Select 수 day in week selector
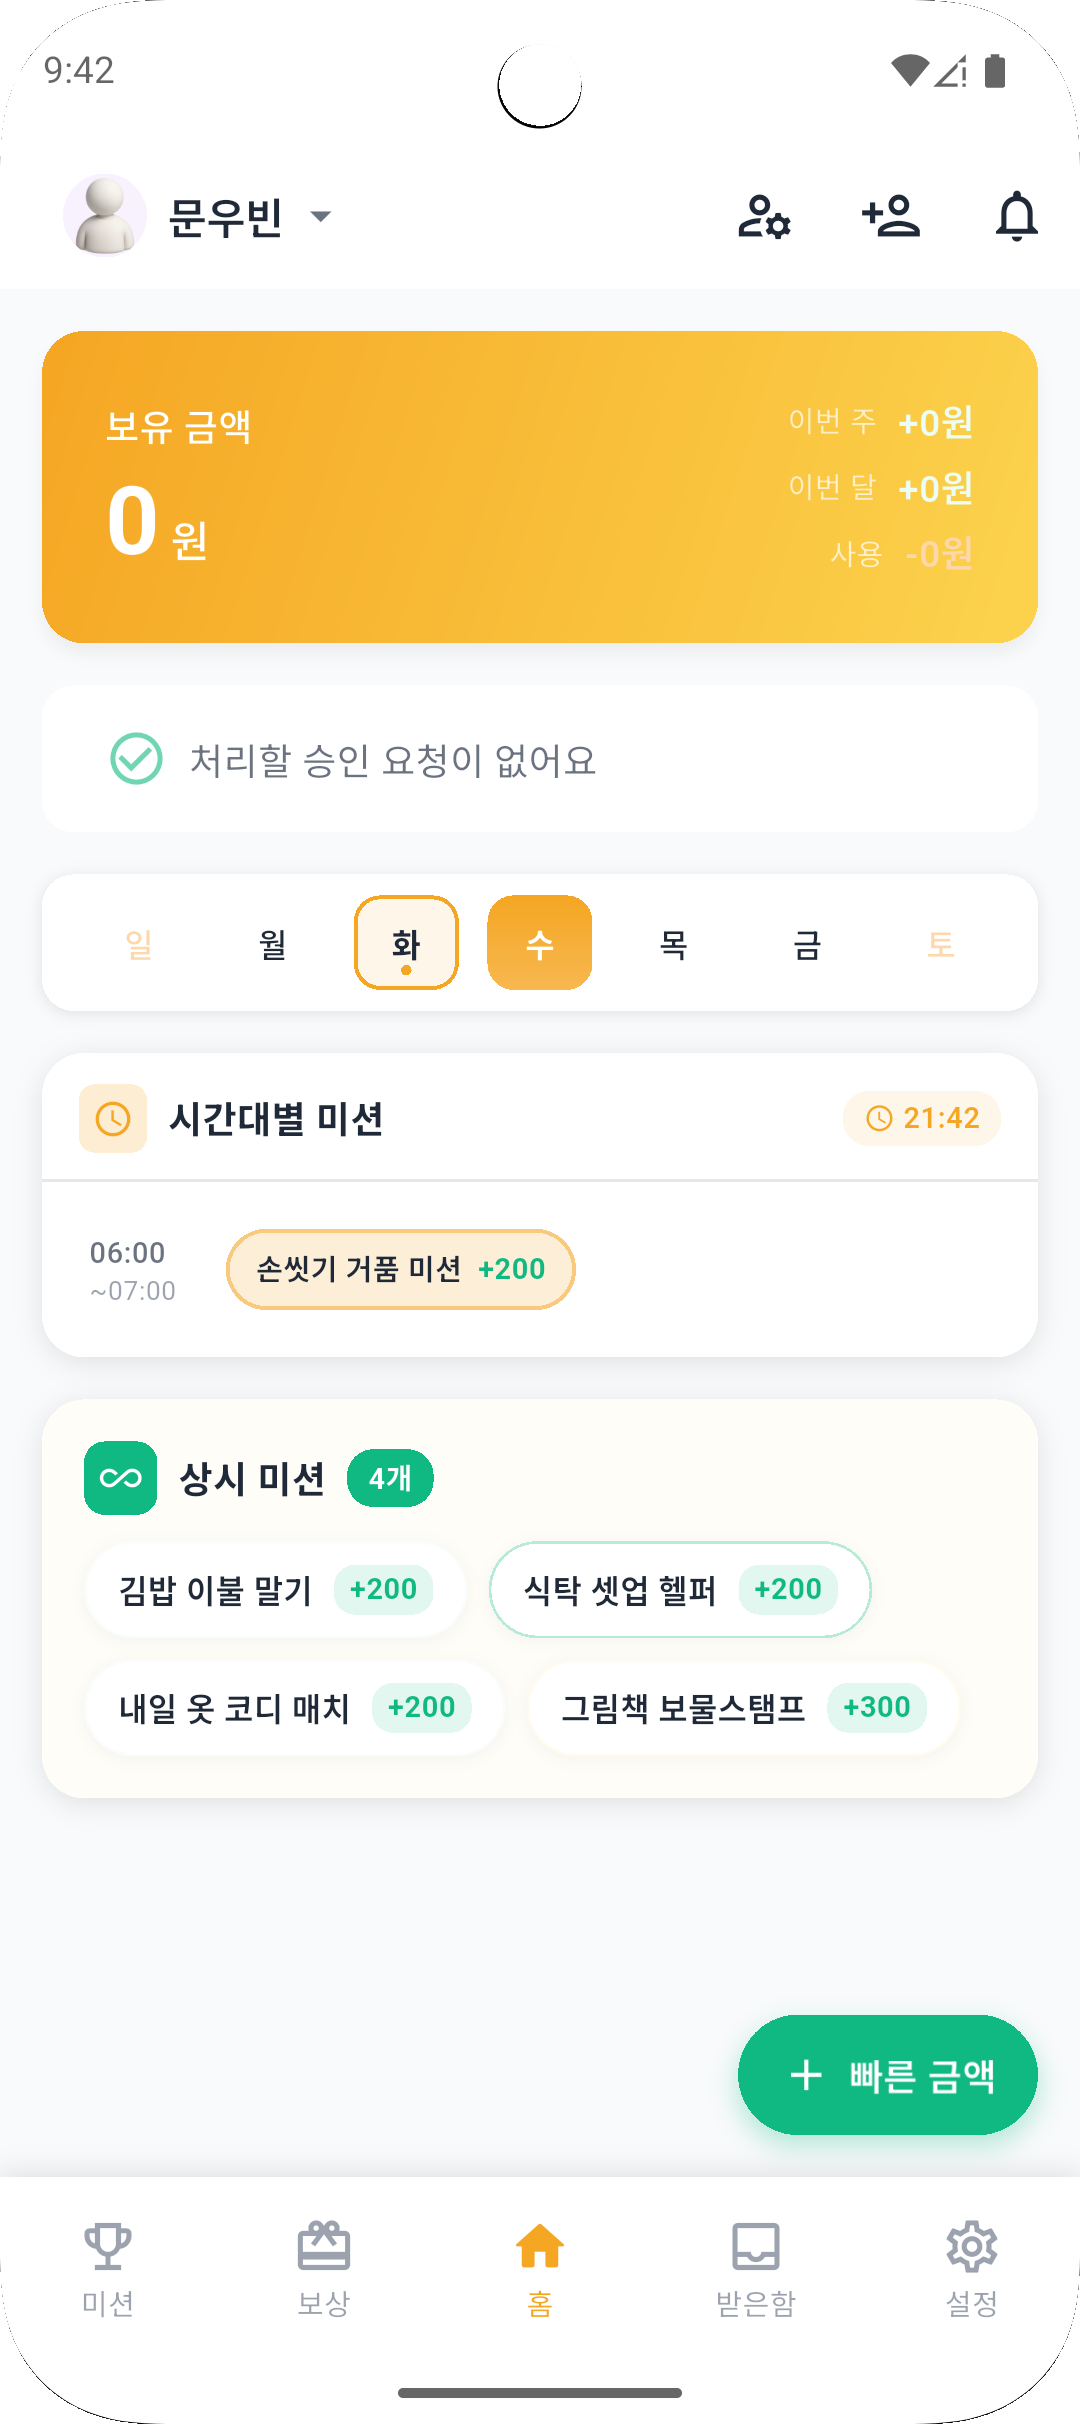The width and height of the screenshot is (1080, 2424). pyautogui.click(x=540, y=942)
